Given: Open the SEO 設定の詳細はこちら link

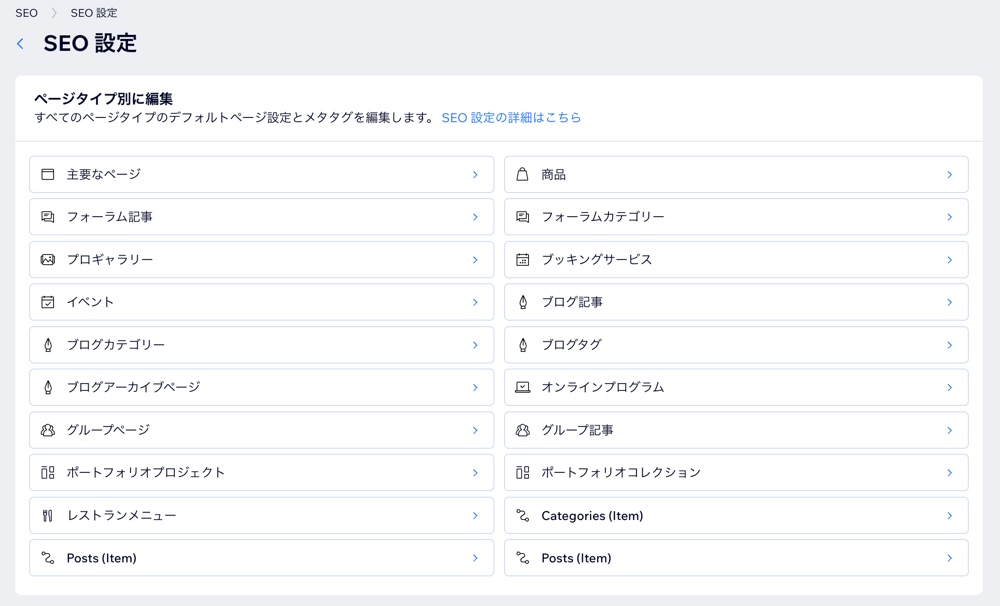Looking at the screenshot, I should [511, 117].
